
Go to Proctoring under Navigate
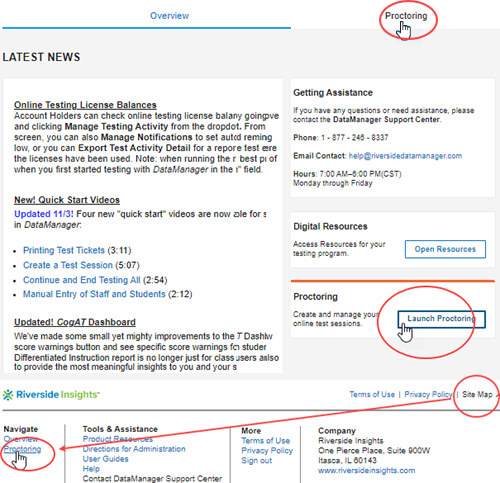click(22, 449)
